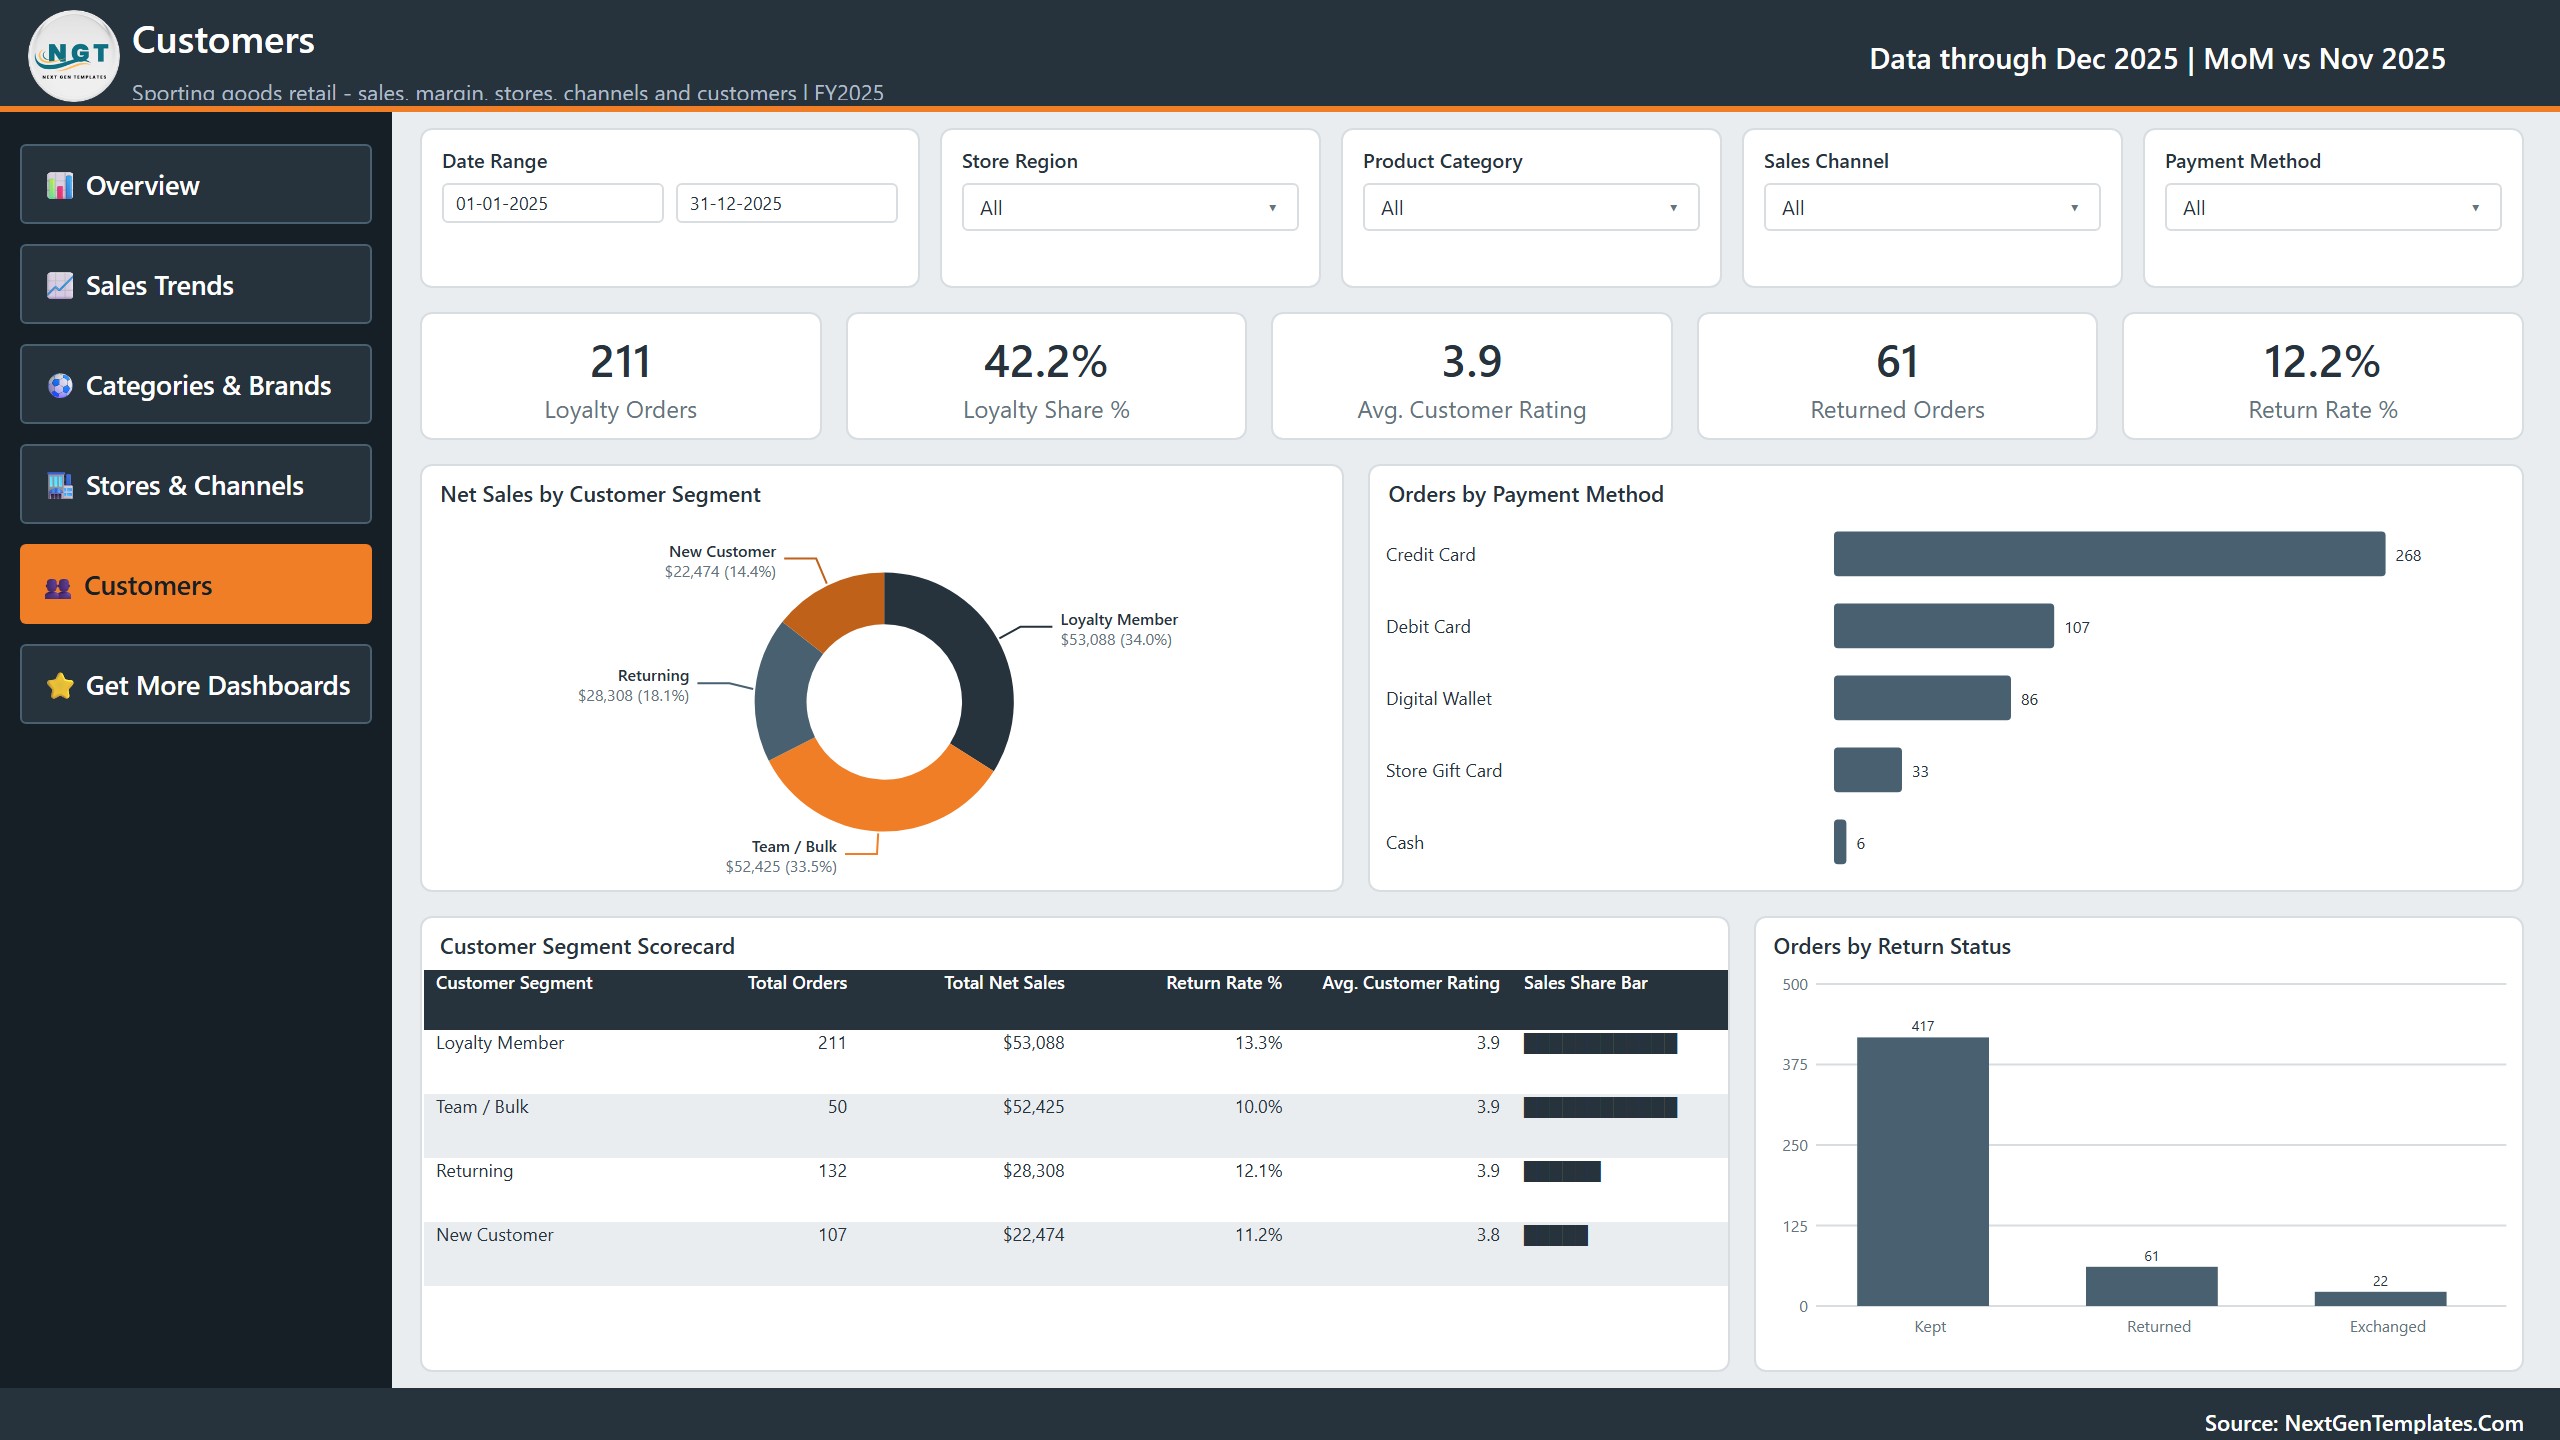Open the Store Region dropdown
The image size is (2560, 1440).
(x=1130, y=207)
